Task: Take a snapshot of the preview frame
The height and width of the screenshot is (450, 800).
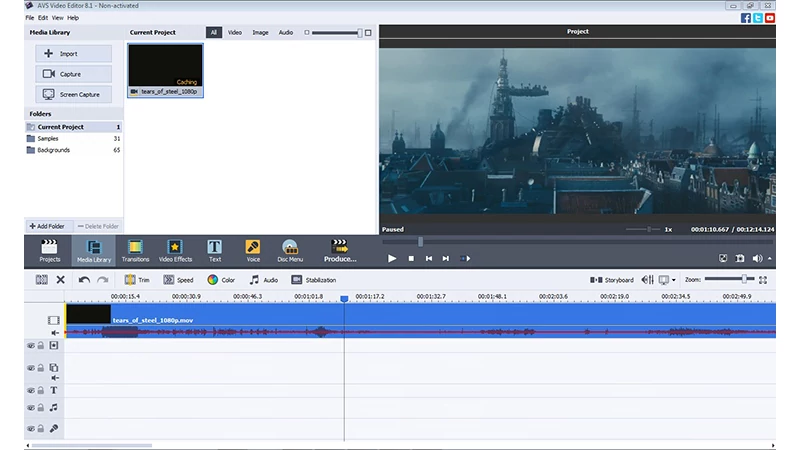Action: pyautogui.click(x=740, y=258)
